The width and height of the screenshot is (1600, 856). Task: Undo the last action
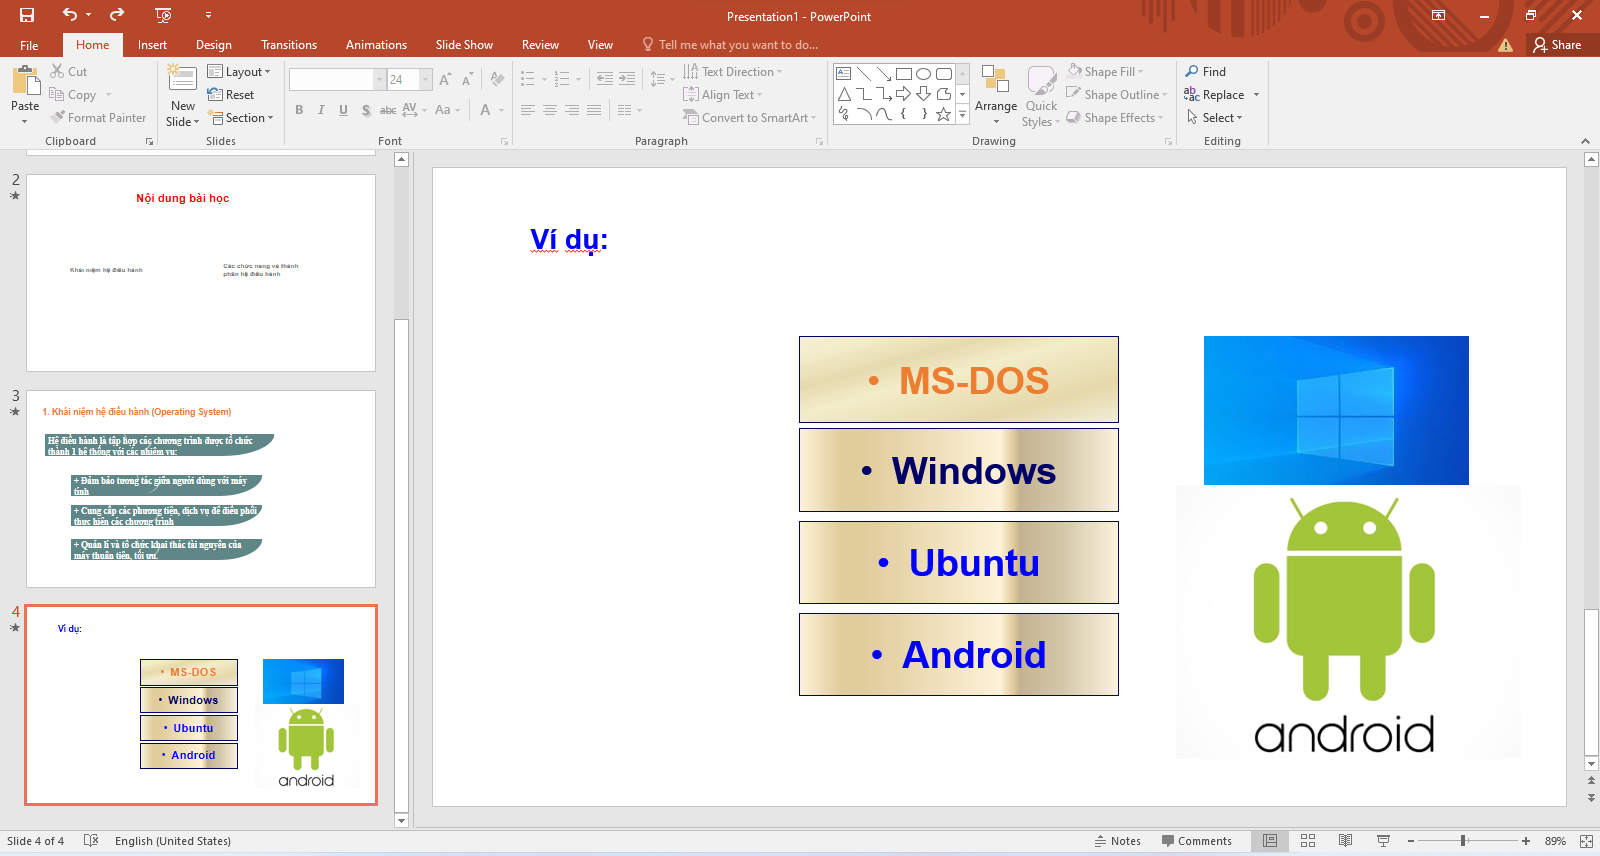[x=69, y=15]
